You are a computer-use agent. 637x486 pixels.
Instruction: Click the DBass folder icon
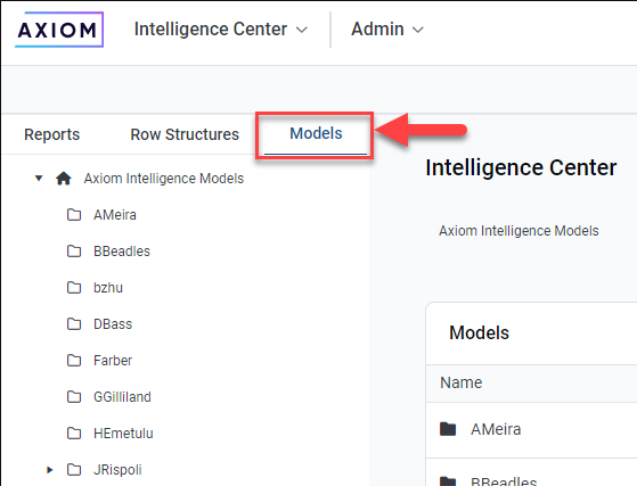(x=74, y=324)
